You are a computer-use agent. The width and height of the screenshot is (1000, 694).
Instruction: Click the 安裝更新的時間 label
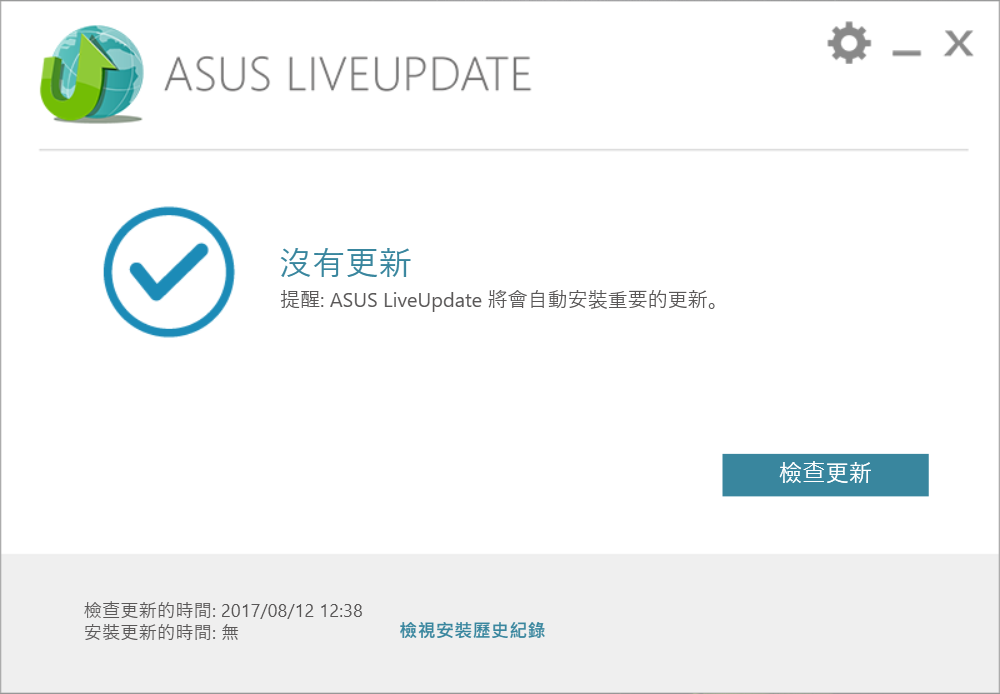pos(148,632)
